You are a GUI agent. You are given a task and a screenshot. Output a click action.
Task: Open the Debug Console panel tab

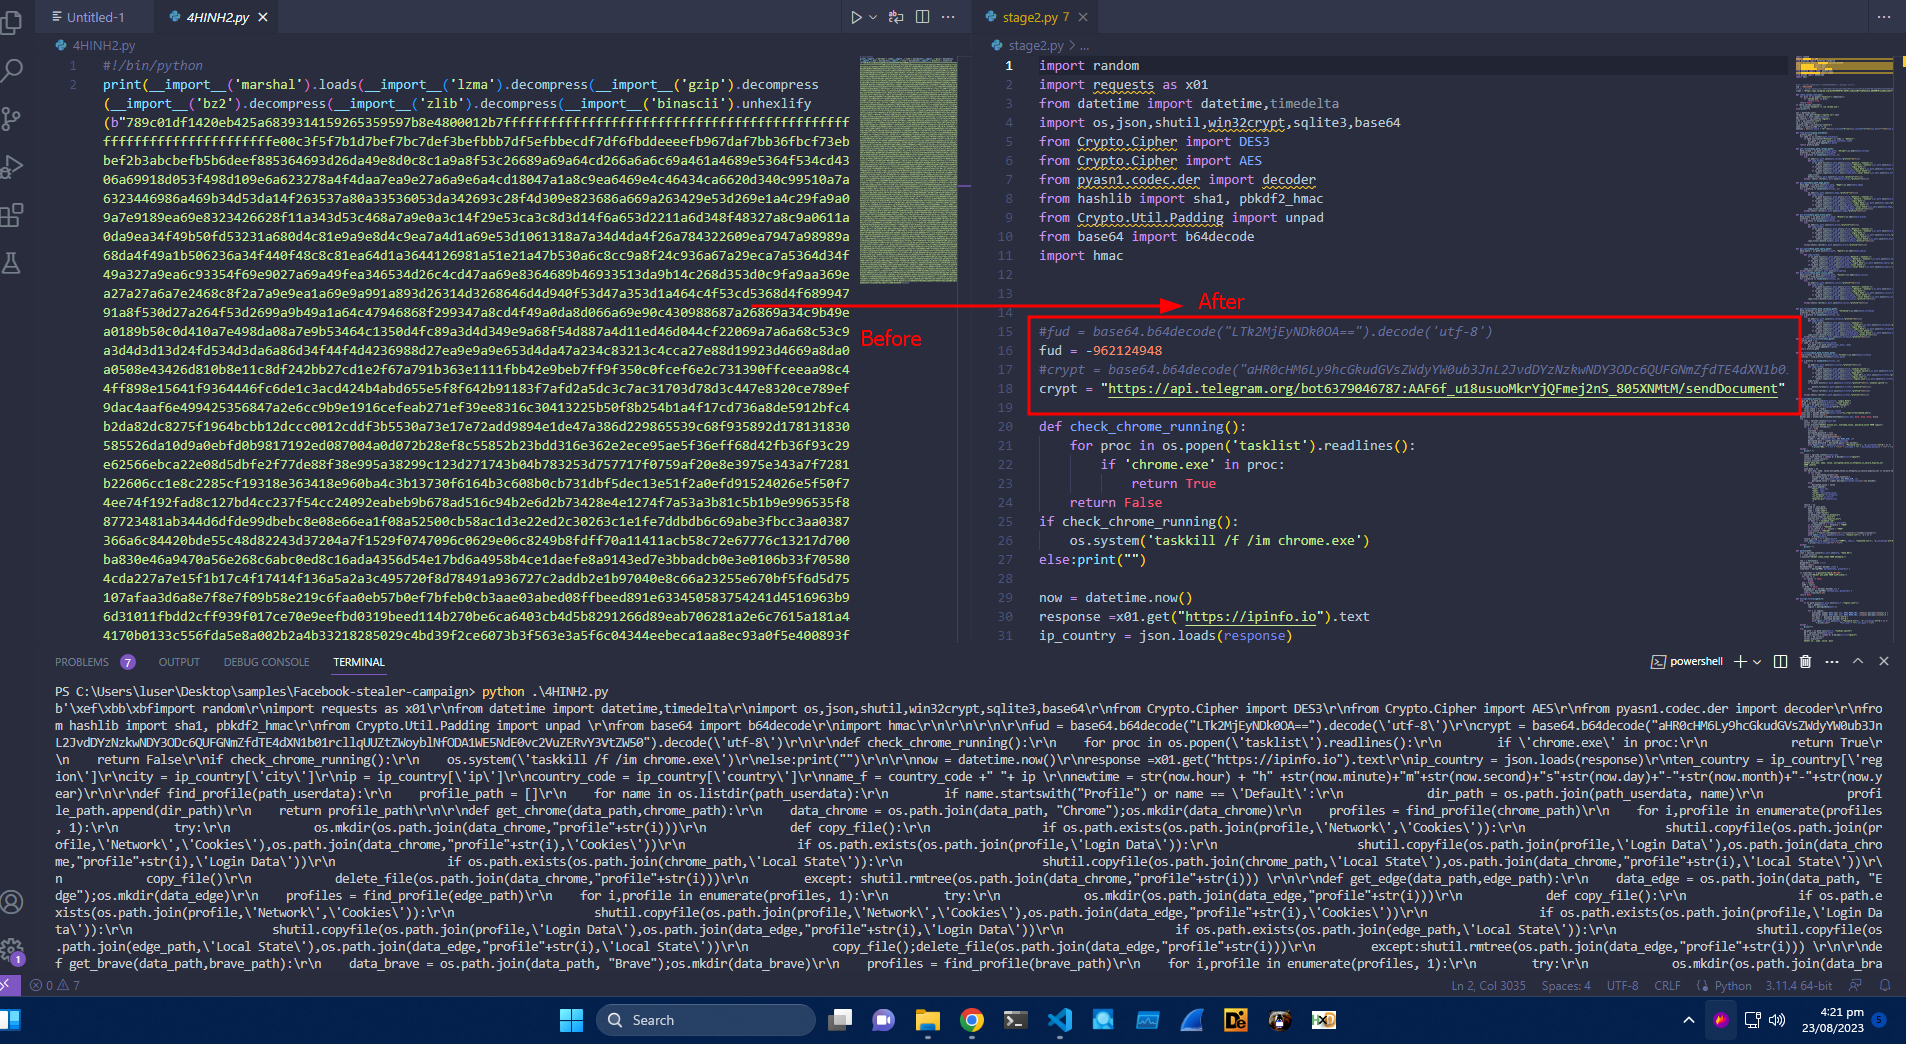(266, 662)
